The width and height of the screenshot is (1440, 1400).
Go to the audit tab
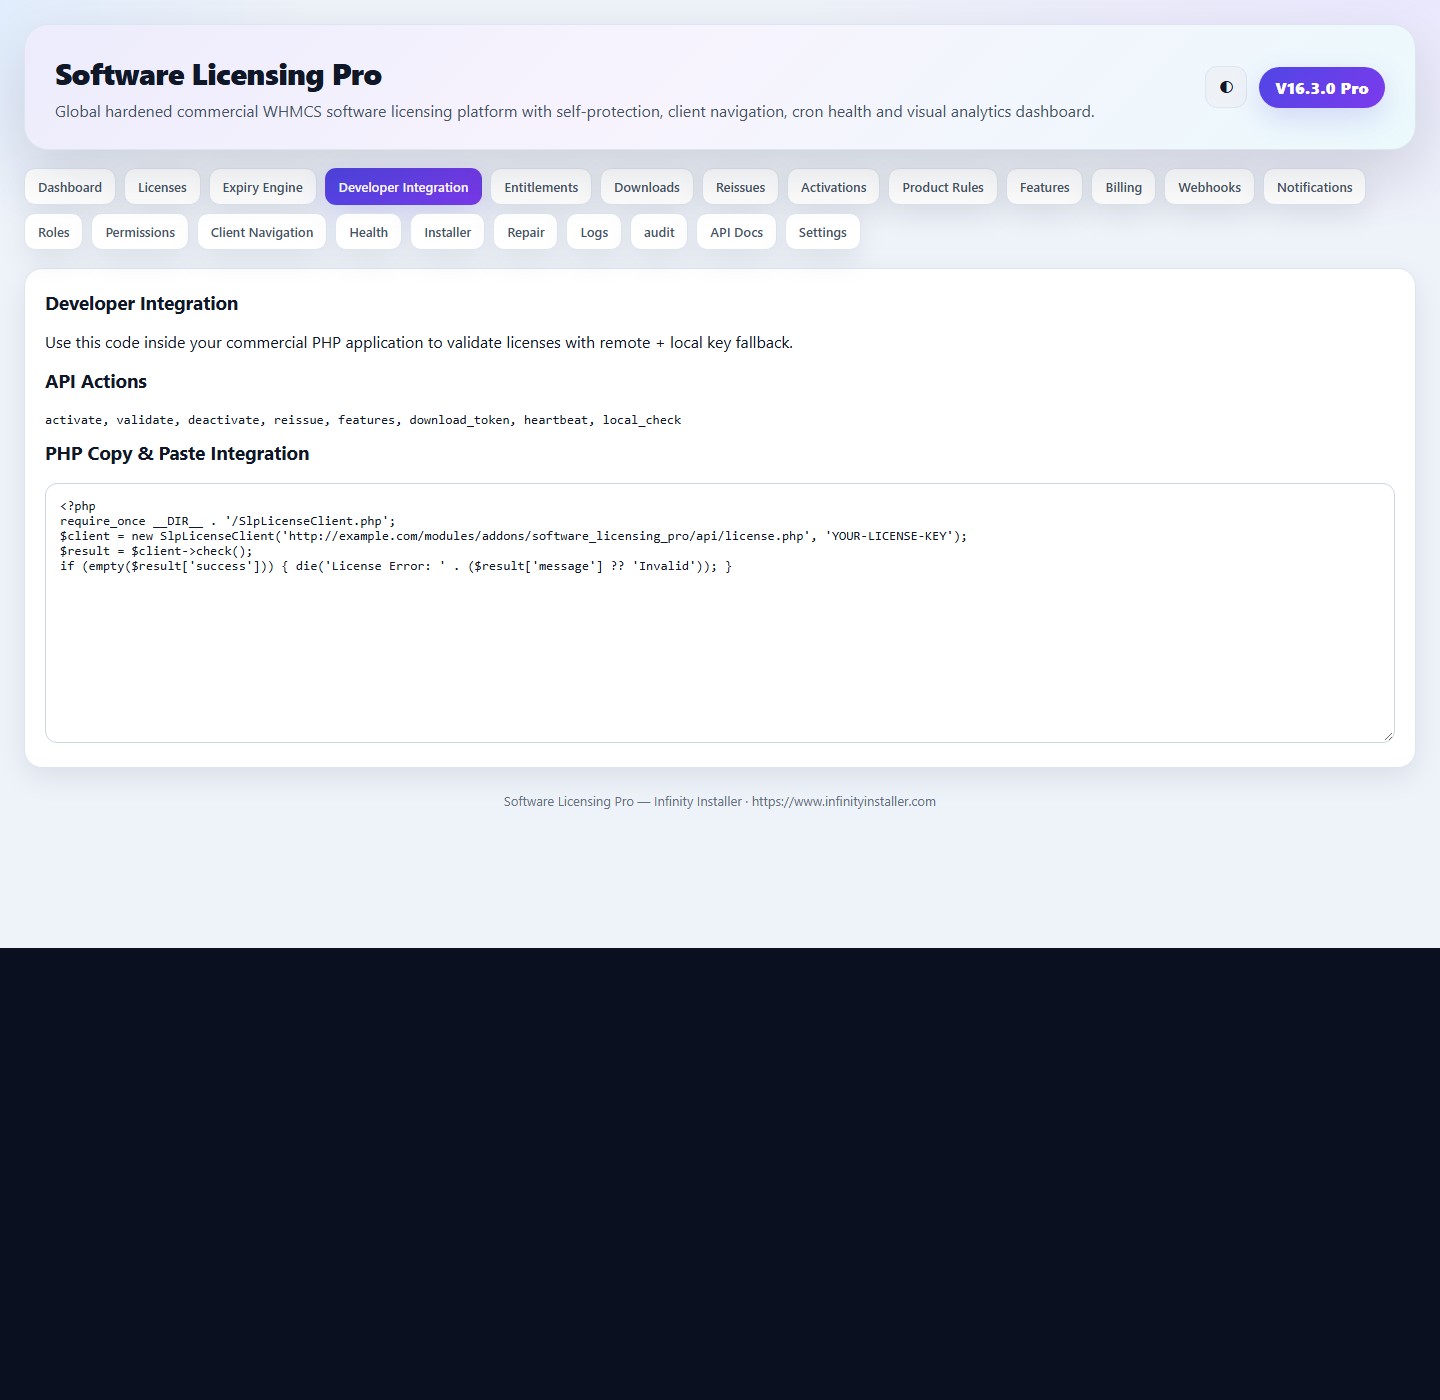[x=659, y=232]
